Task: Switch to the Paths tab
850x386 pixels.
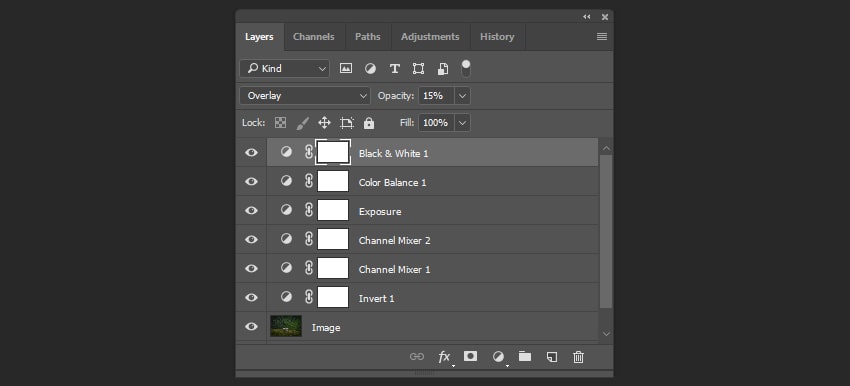Action: [368, 37]
